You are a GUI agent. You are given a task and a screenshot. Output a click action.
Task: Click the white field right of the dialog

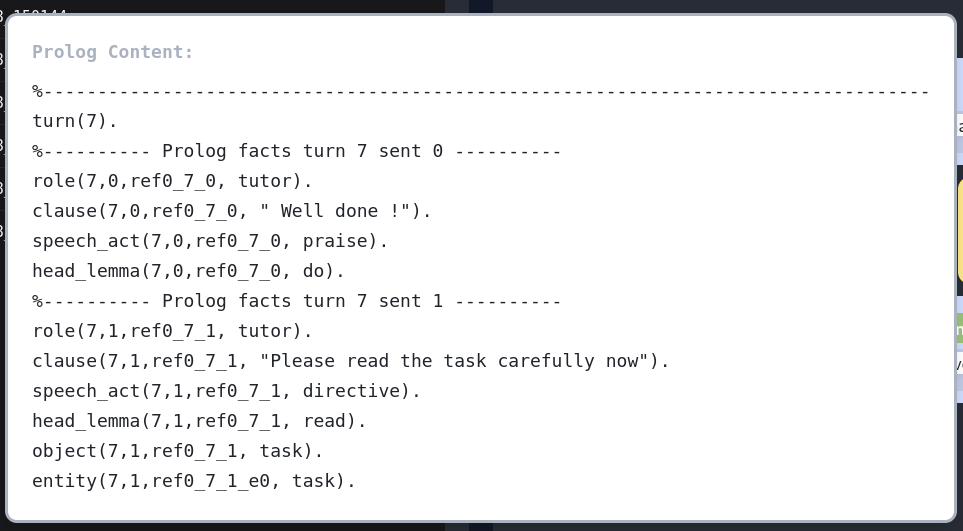(959, 126)
